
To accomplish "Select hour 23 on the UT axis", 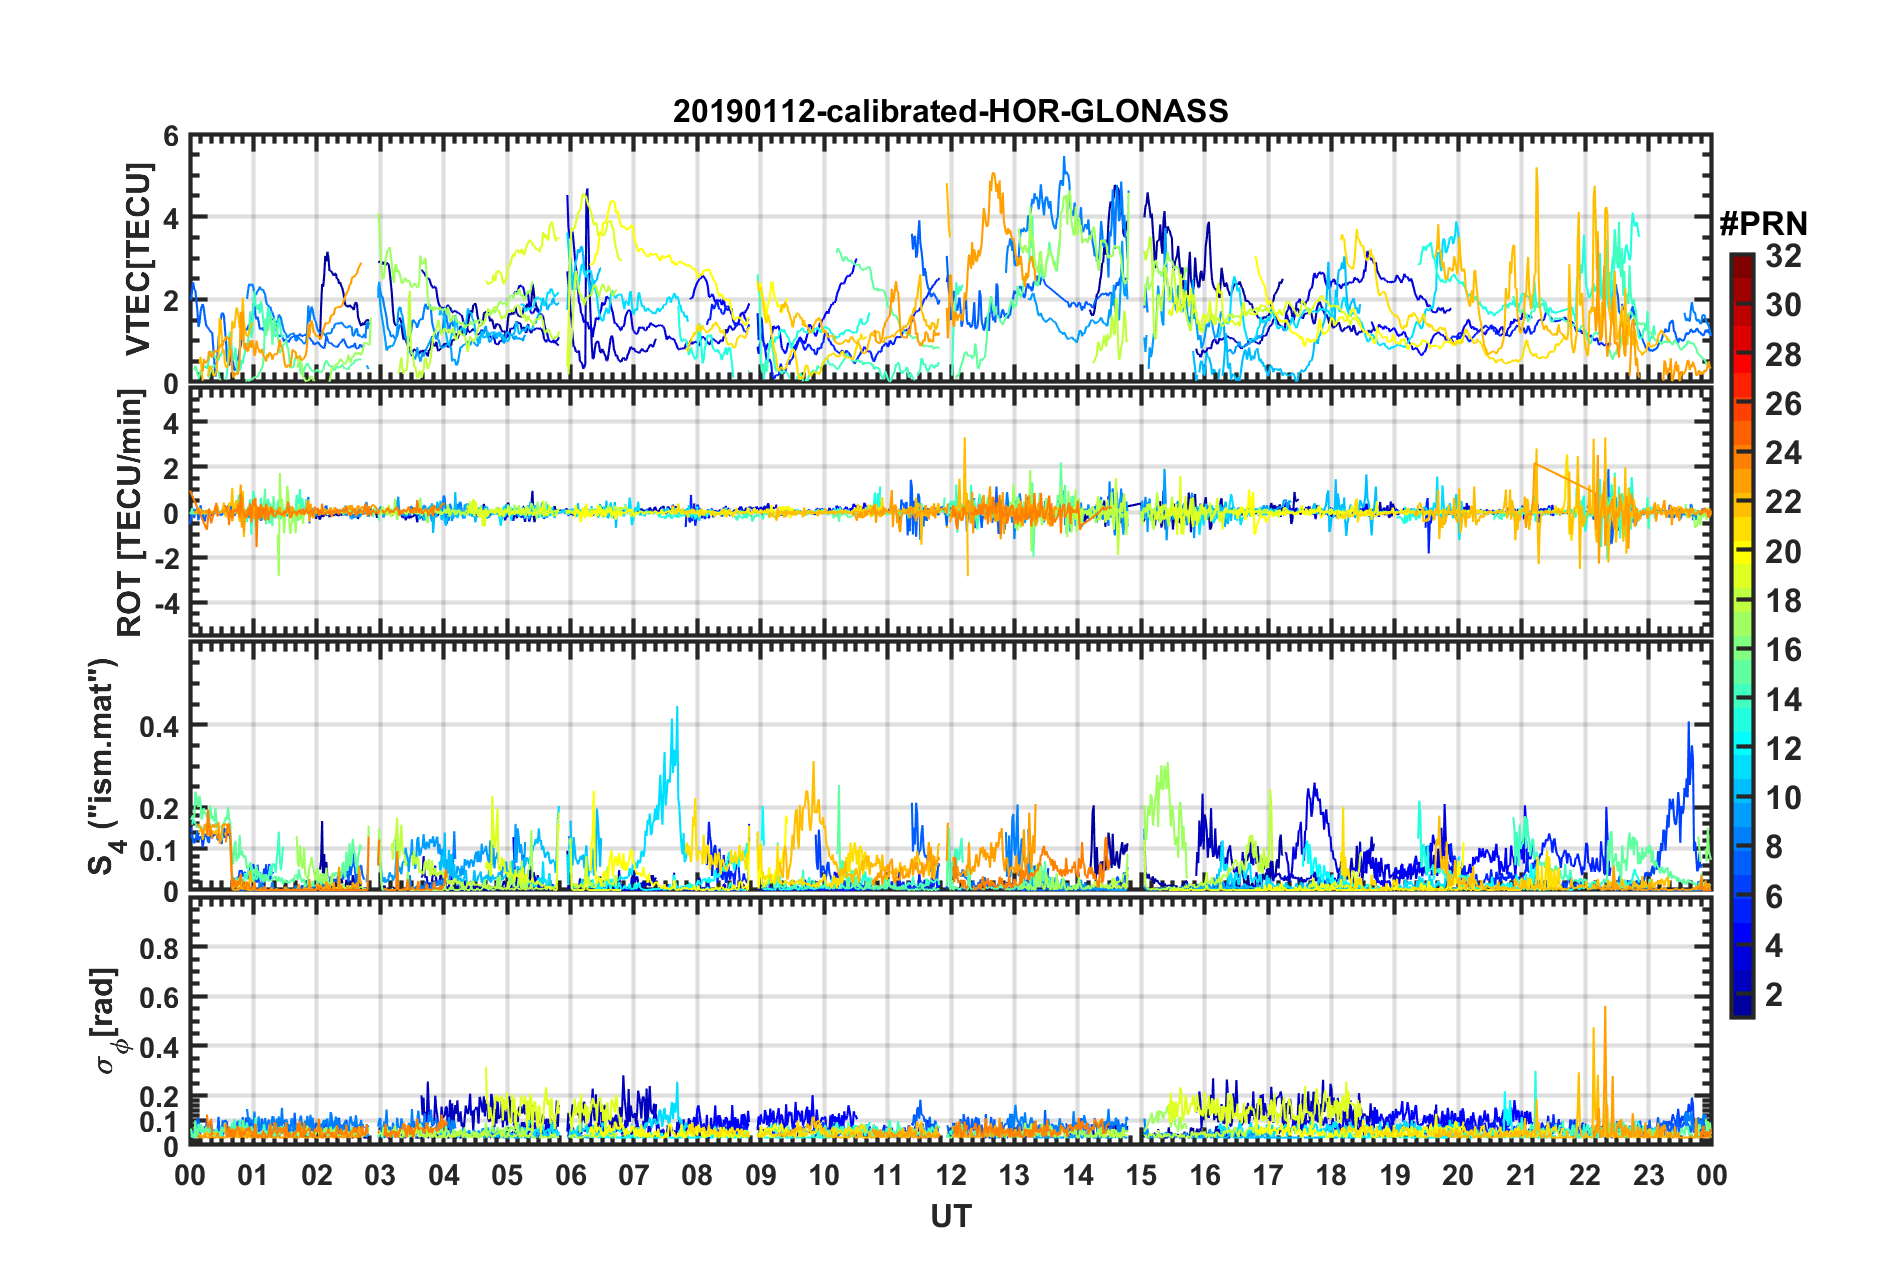I will click(1648, 1175).
